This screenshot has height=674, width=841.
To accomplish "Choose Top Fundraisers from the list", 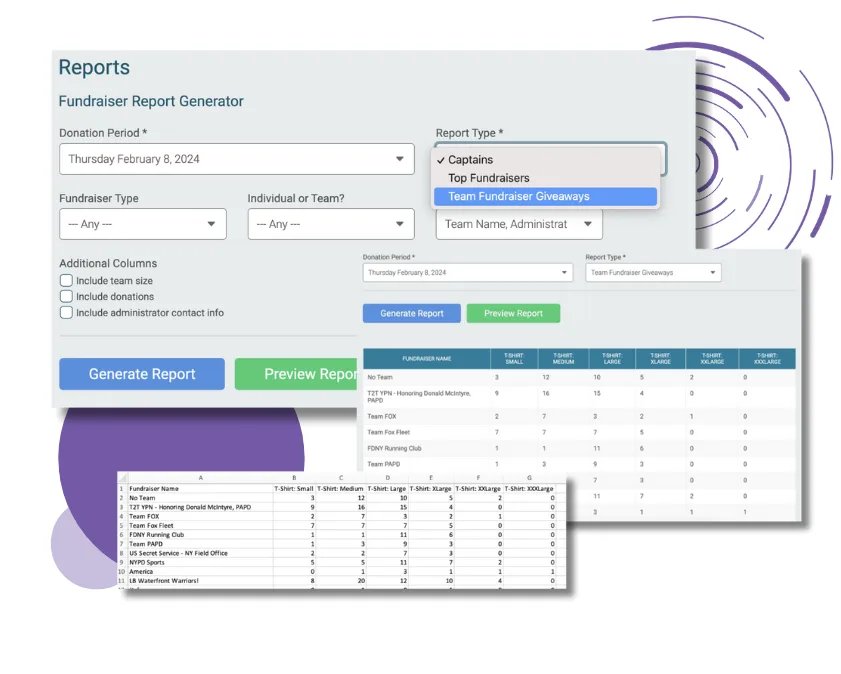I will tap(488, 178).
